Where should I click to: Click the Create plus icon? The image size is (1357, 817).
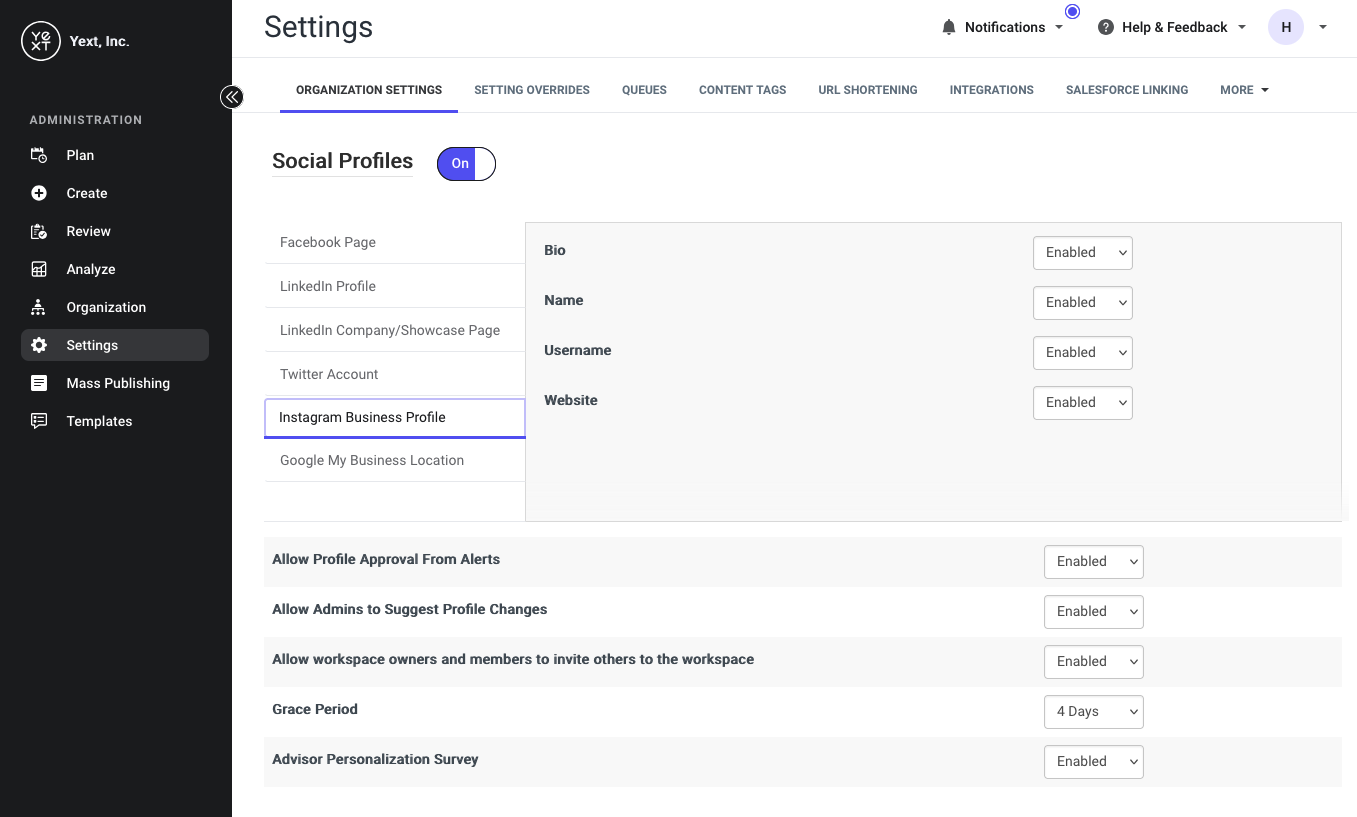[39, 193]
